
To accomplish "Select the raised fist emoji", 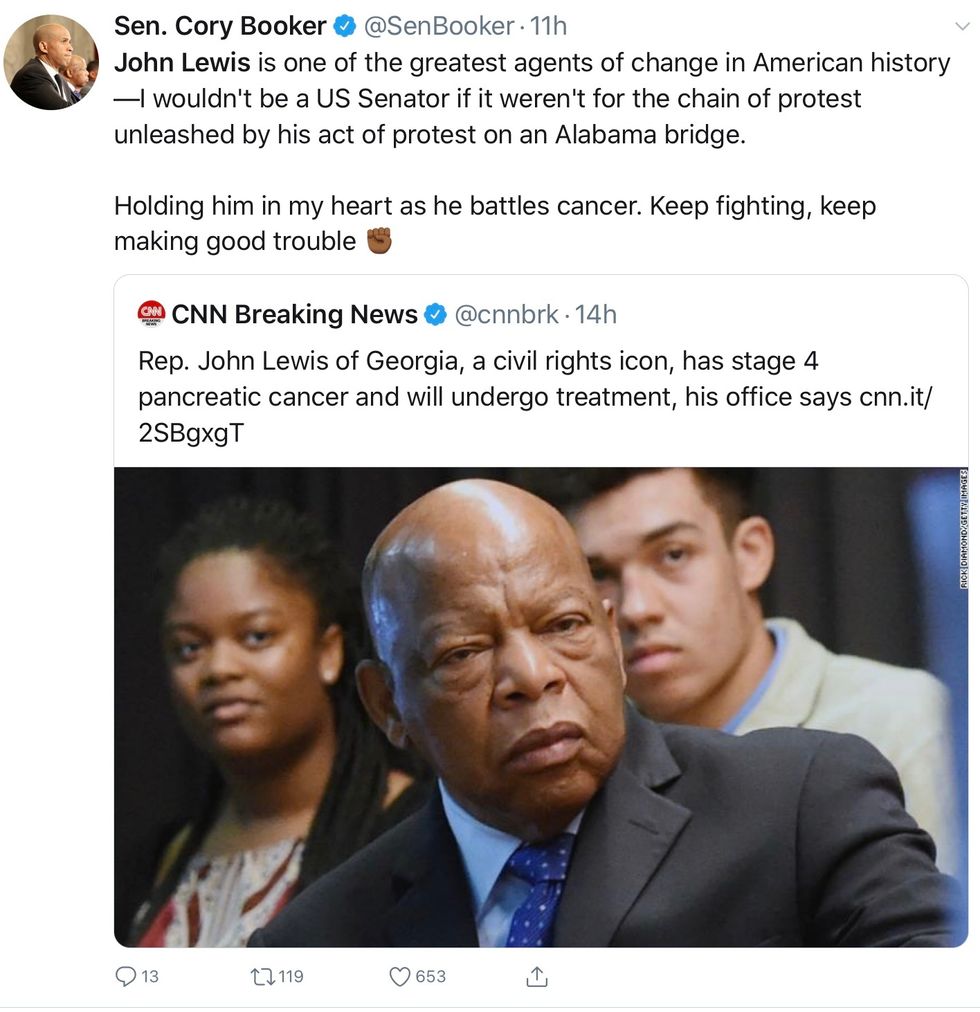I will pos(378,241).
